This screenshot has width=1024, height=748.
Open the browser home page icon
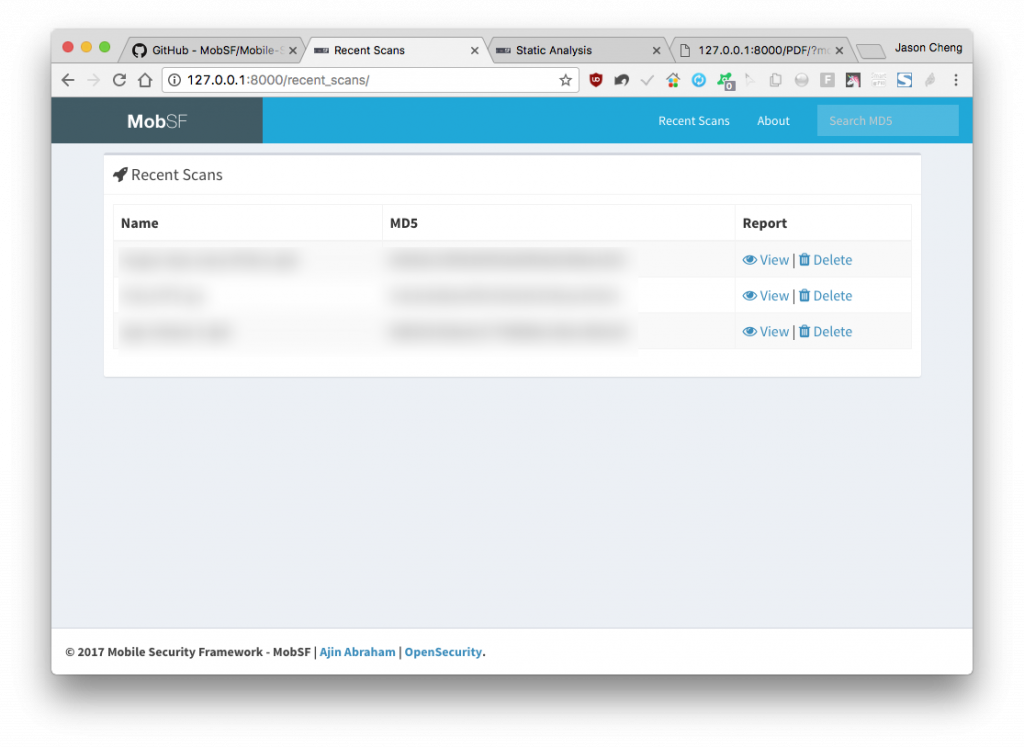(145, 80)
